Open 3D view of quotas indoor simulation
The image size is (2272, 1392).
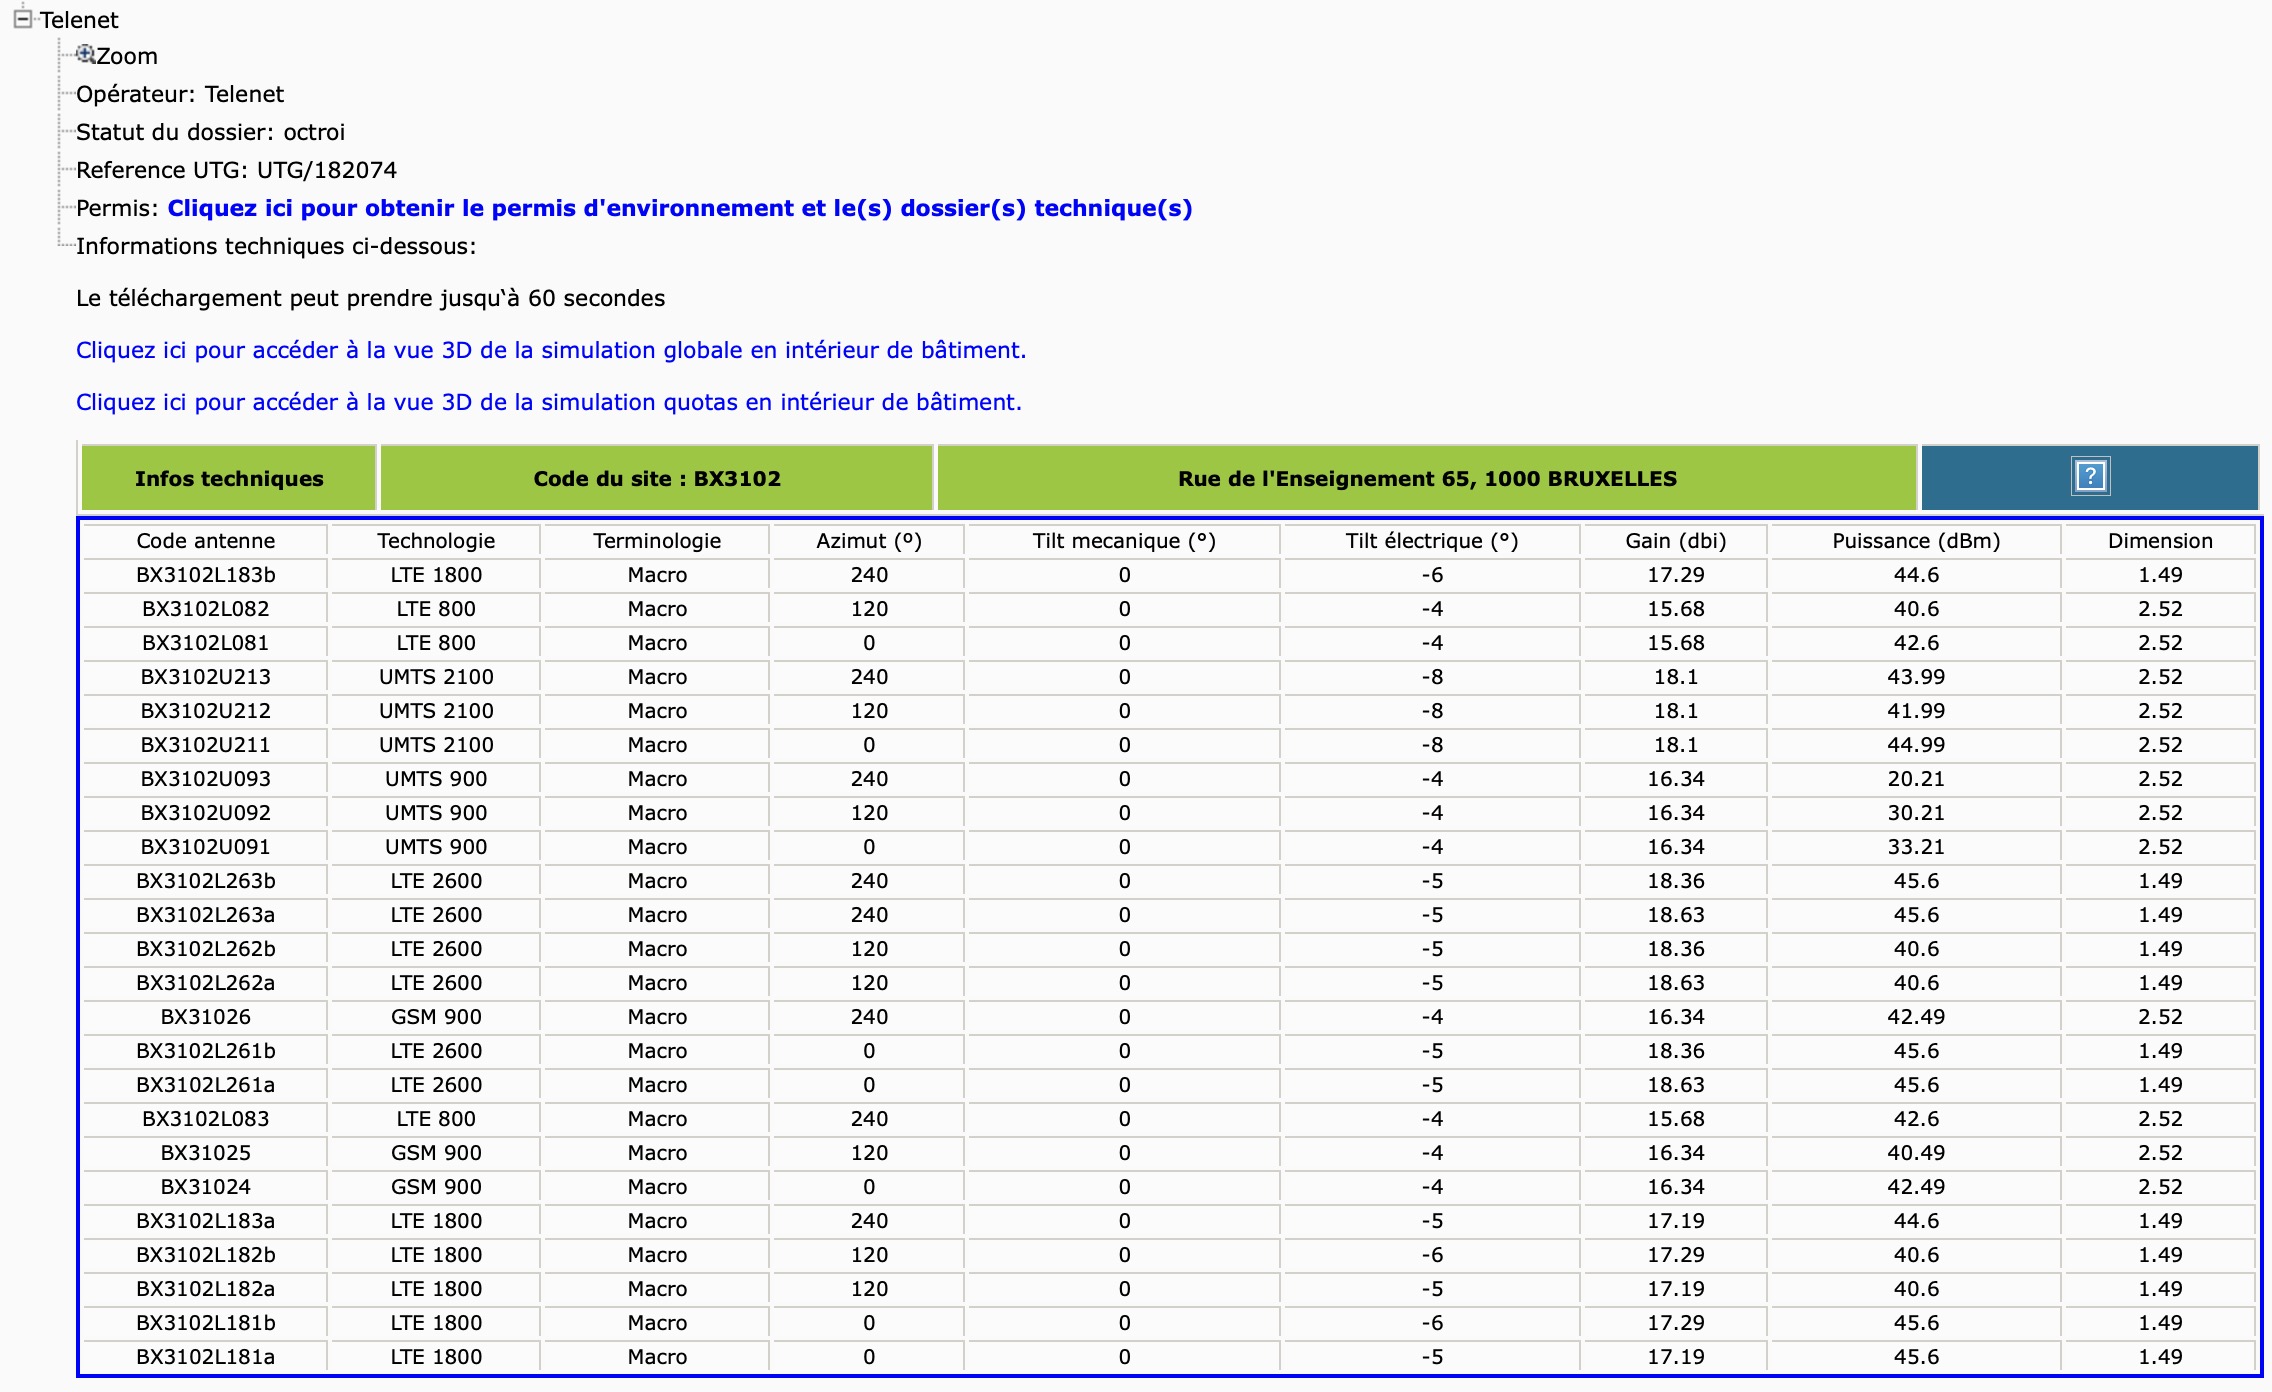(x=549, y=402)
